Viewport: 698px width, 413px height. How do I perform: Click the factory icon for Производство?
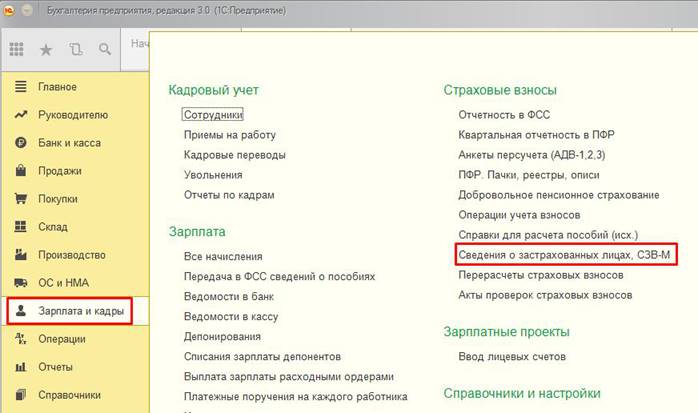click(19, 255)
